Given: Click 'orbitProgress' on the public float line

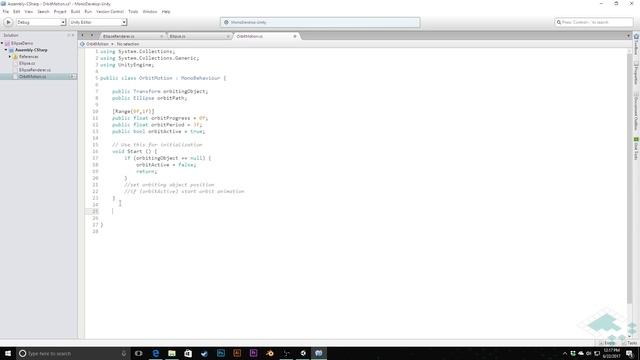Looking at the screenshot, I should [x=171, y=118].
